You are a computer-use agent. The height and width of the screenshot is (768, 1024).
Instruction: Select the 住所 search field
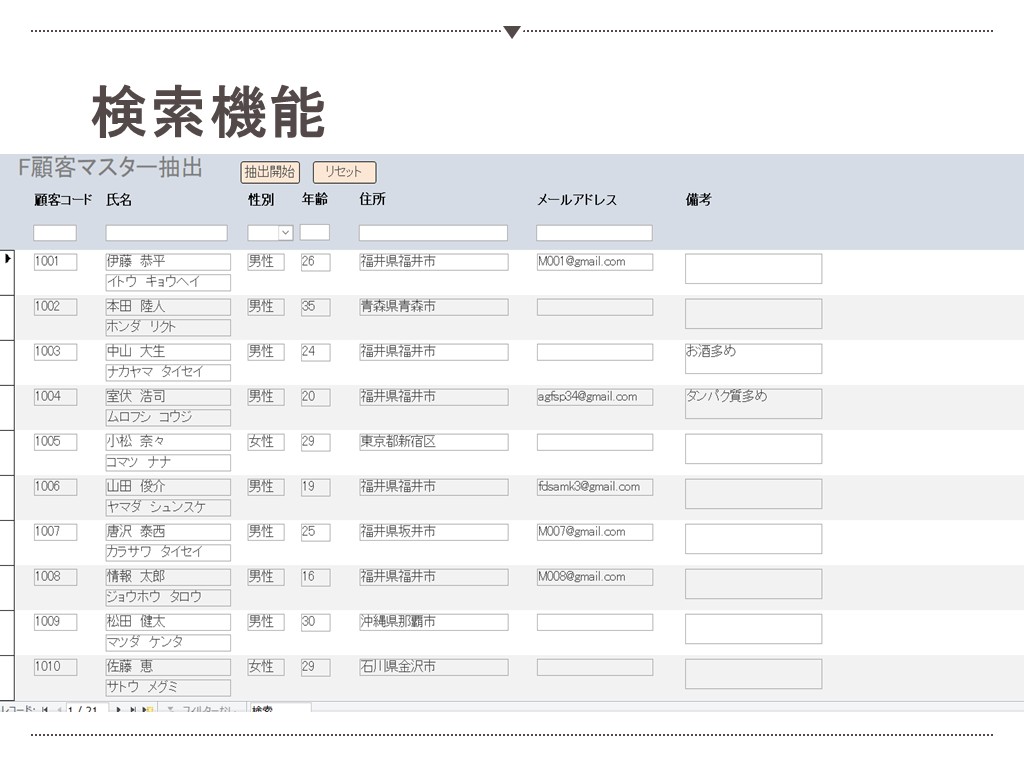click(433, 233)
